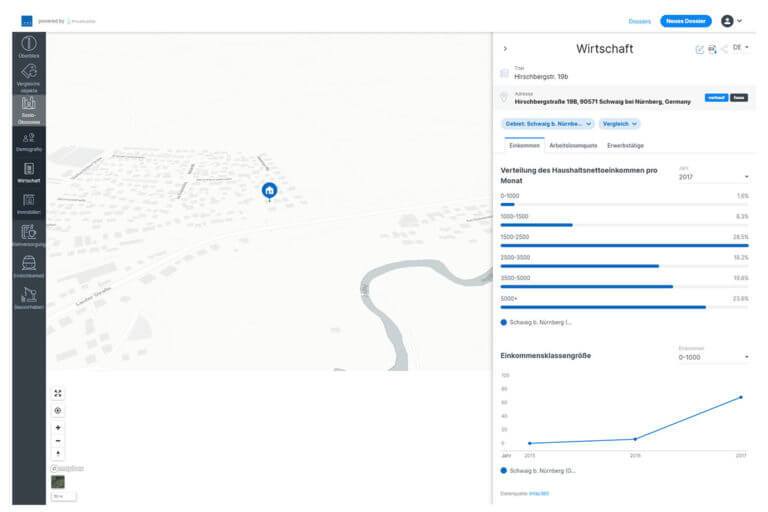Click the Neues Dossier button
768x512 pixels.
point(686,21)
